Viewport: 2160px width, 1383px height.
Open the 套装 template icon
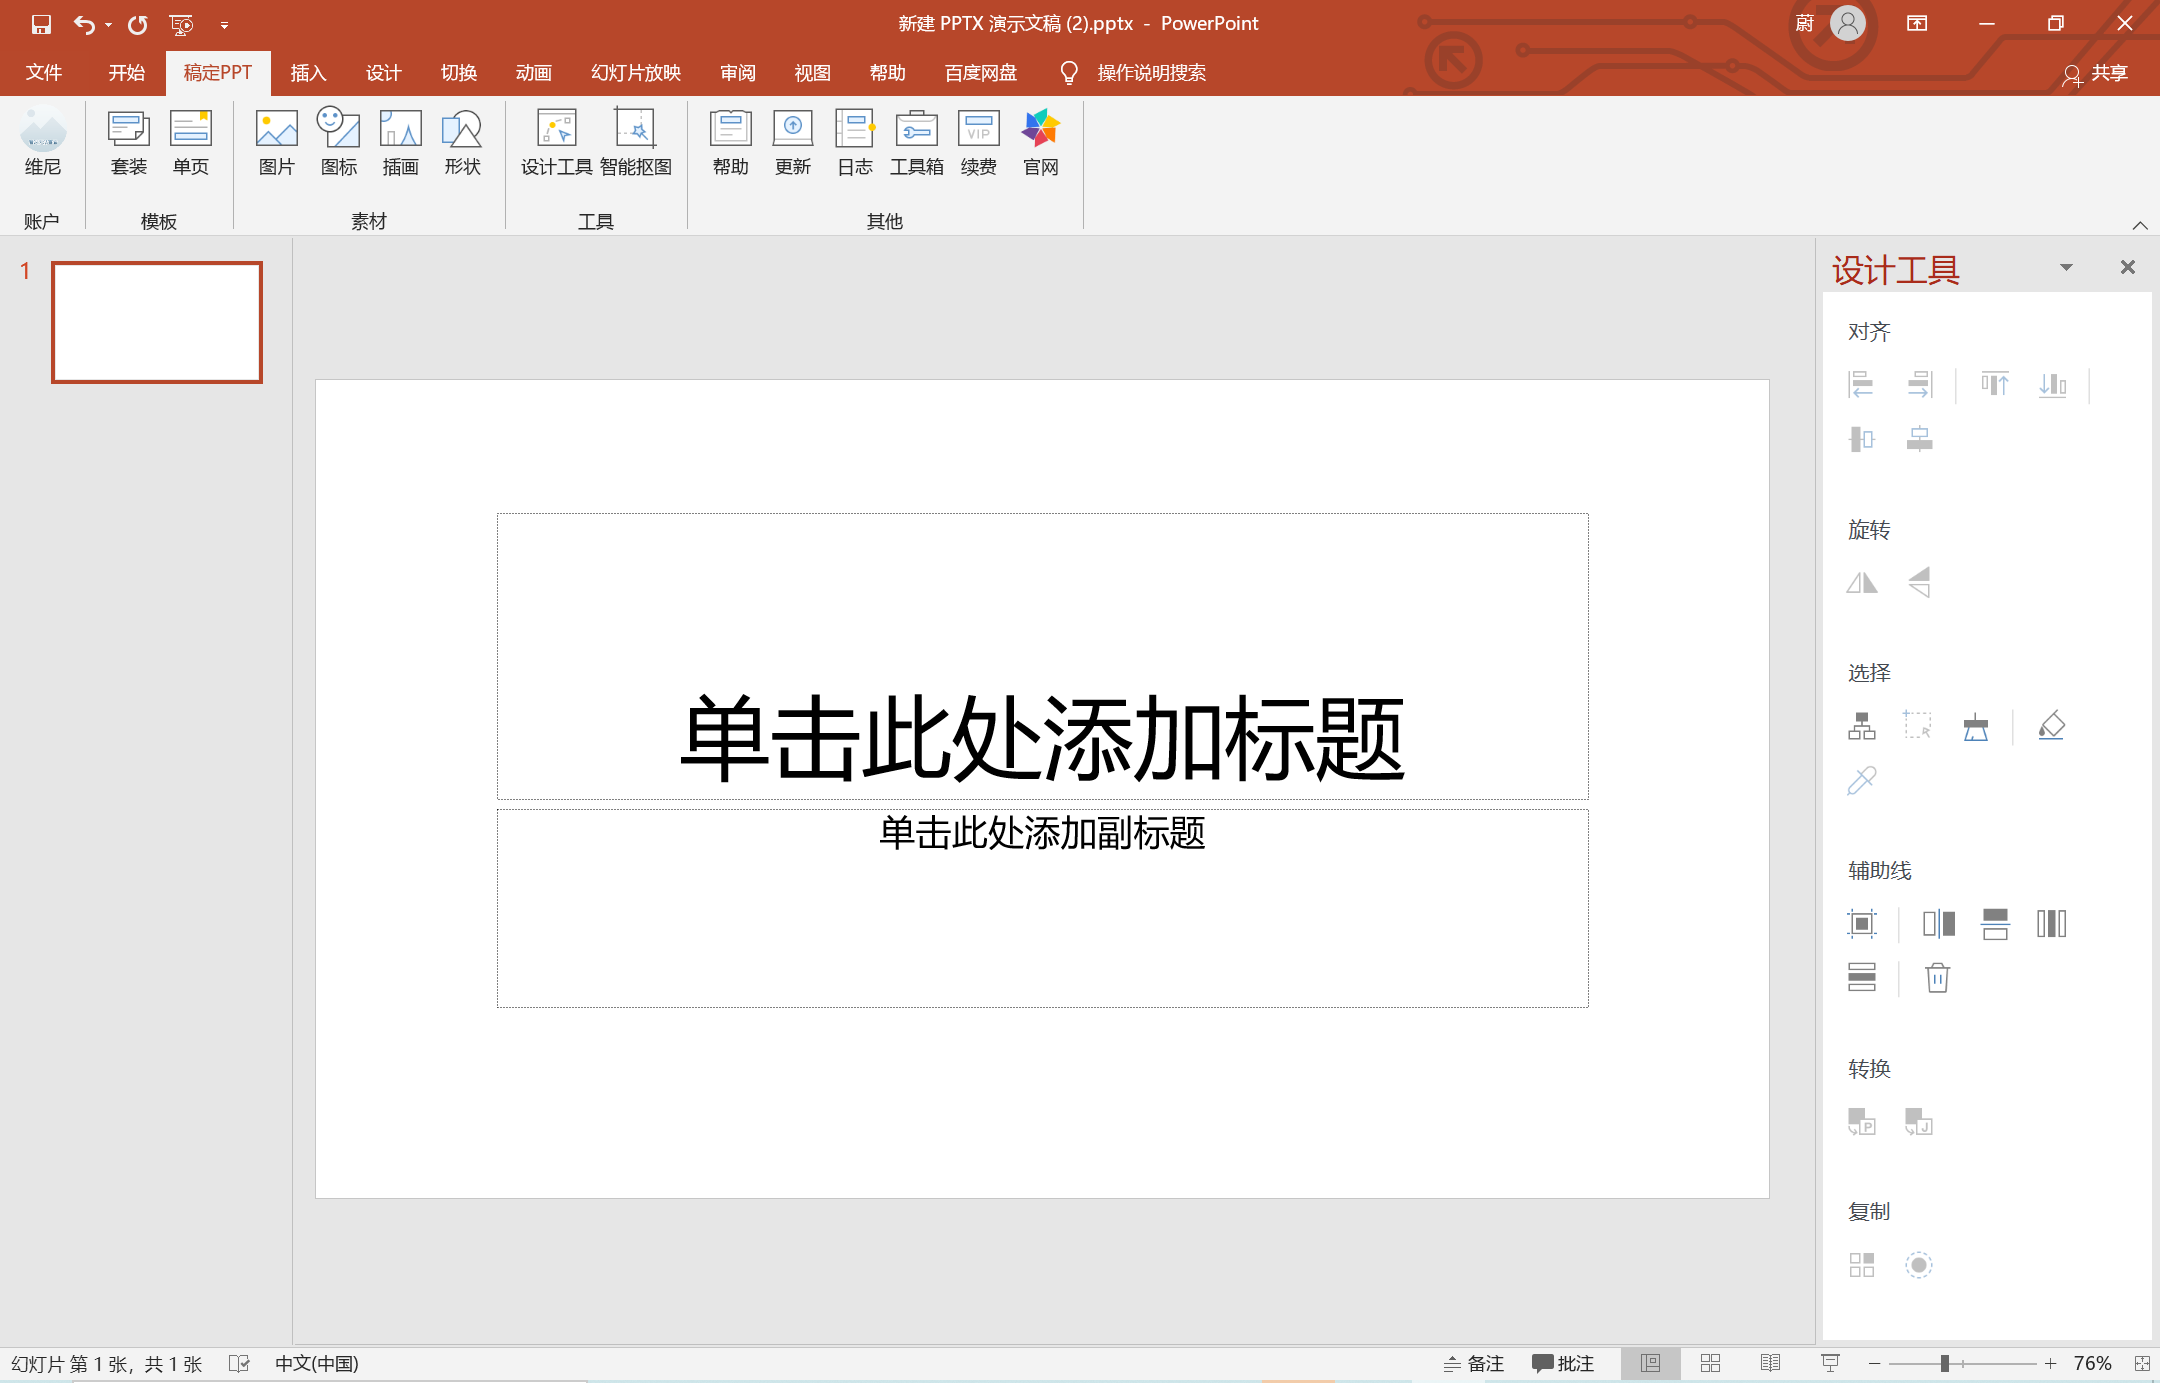[x=129, y=143]
